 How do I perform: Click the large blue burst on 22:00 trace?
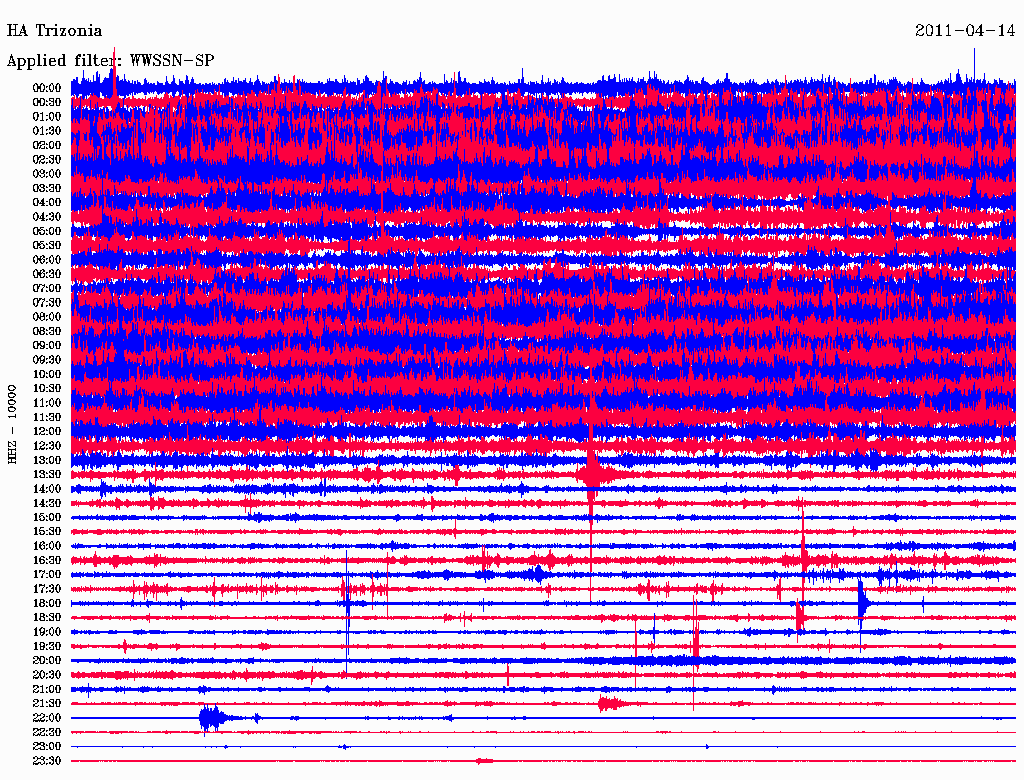pos(209,718)
